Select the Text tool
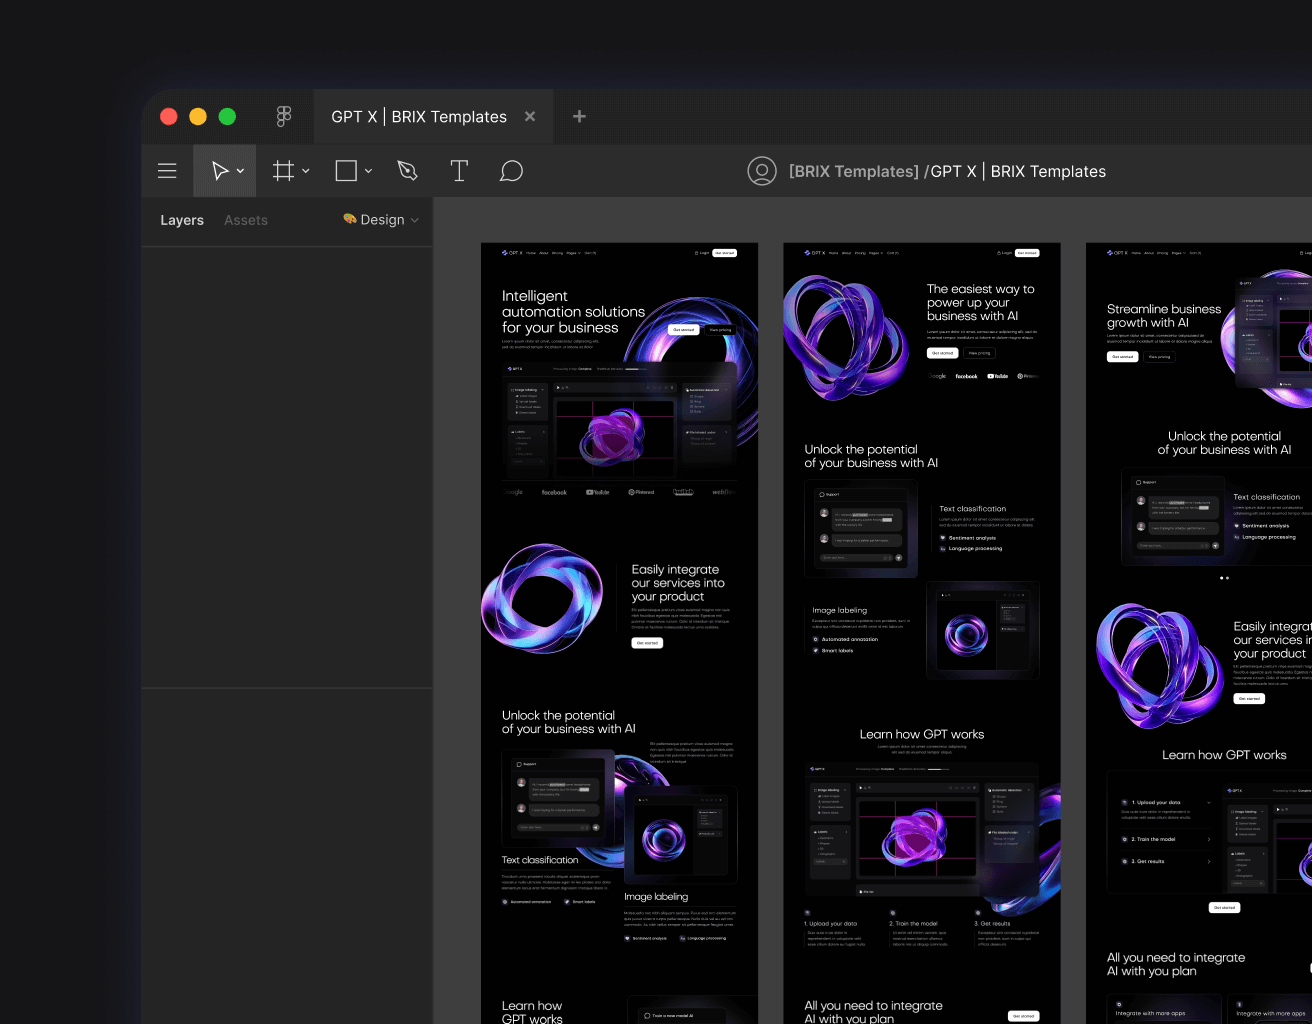This screenshot has width=1312, height=1024. (x=459, y=170)
